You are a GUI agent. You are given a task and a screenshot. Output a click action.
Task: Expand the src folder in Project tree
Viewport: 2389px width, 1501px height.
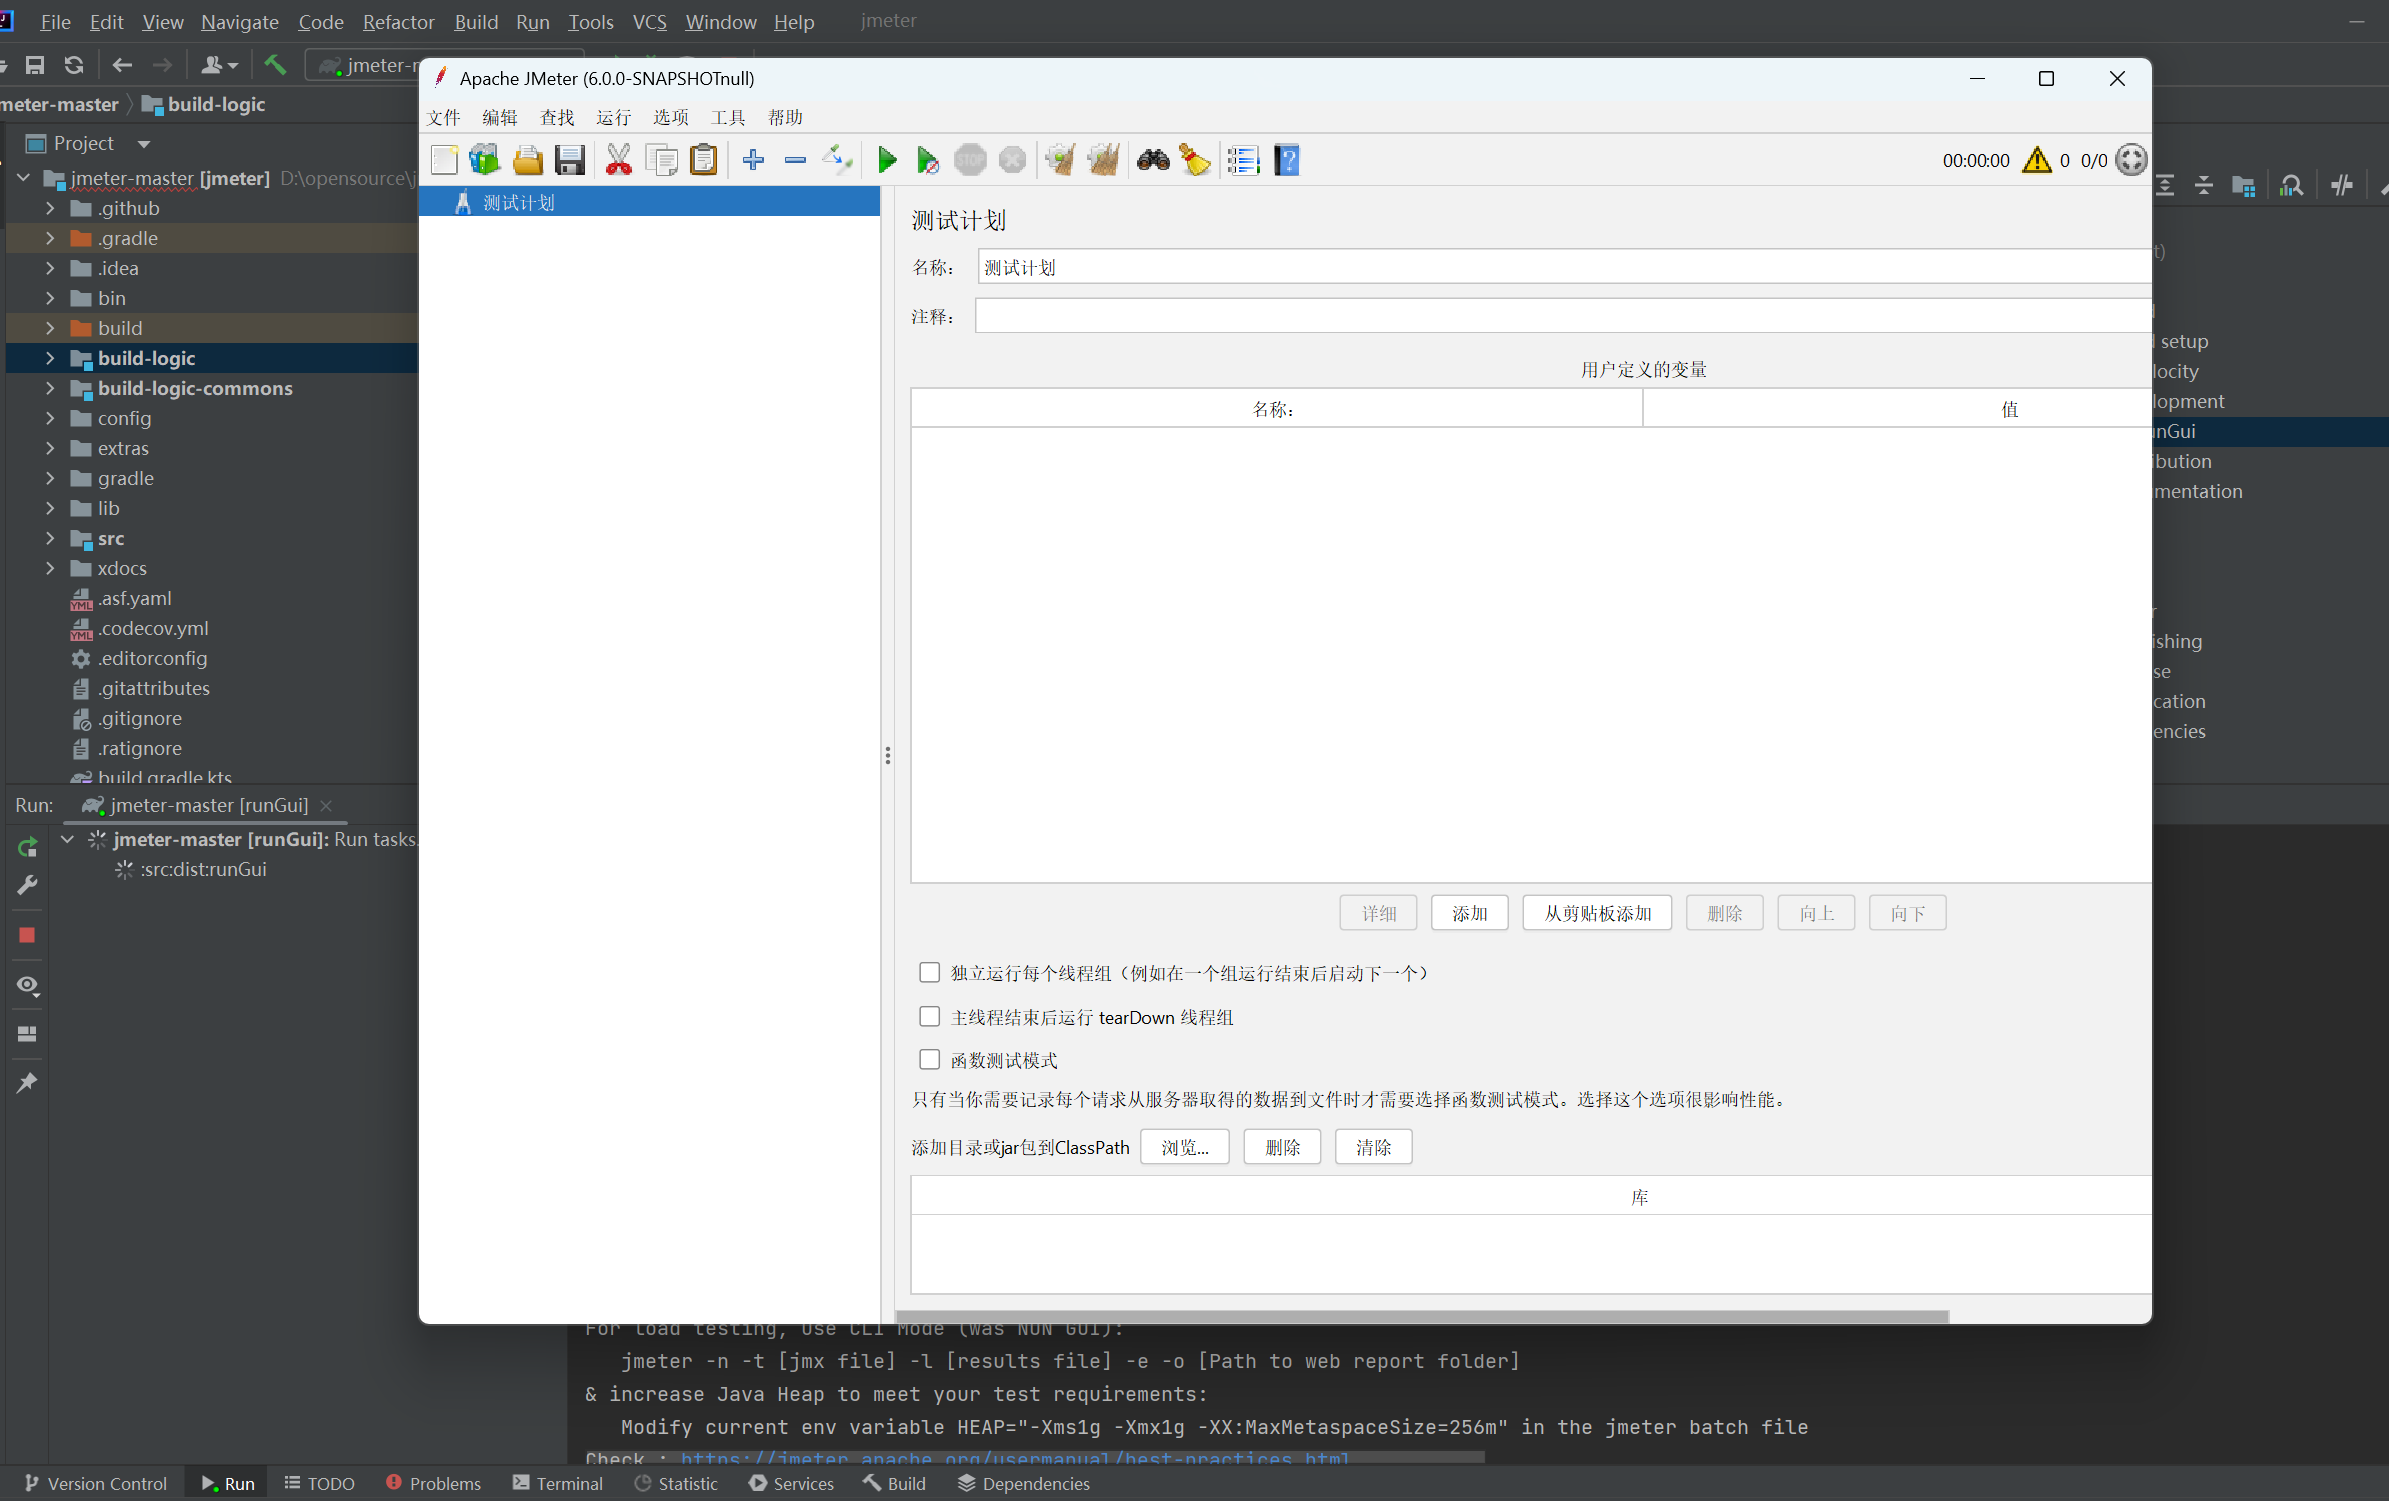[50, 538]
